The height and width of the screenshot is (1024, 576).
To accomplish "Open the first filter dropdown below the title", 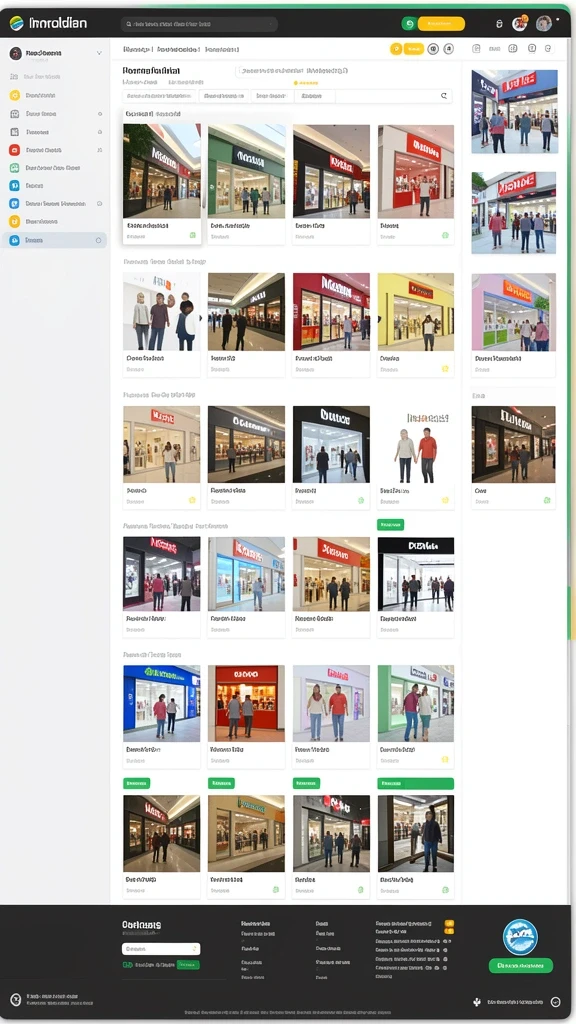I will click(160, 96).
